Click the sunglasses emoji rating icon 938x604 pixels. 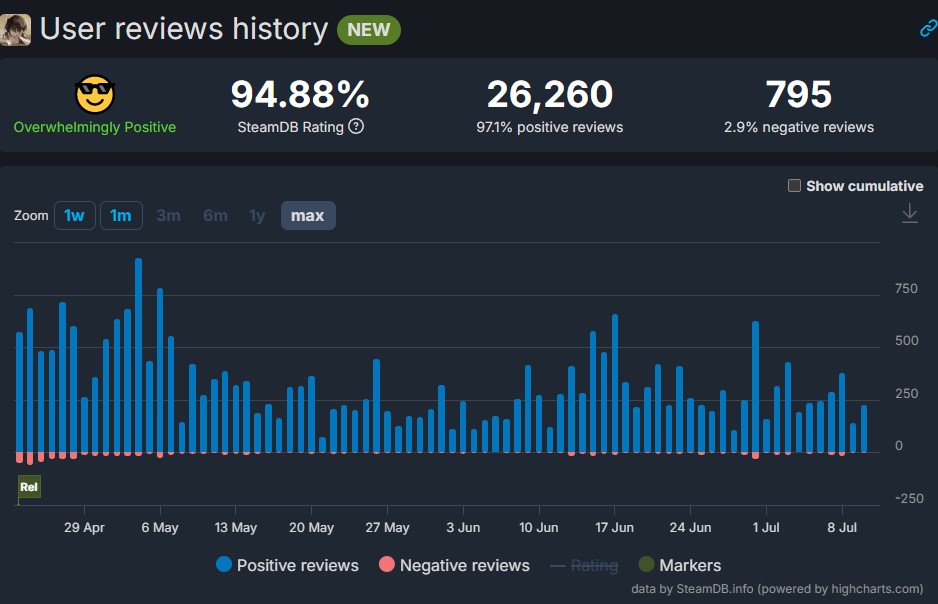pos(95,94)
